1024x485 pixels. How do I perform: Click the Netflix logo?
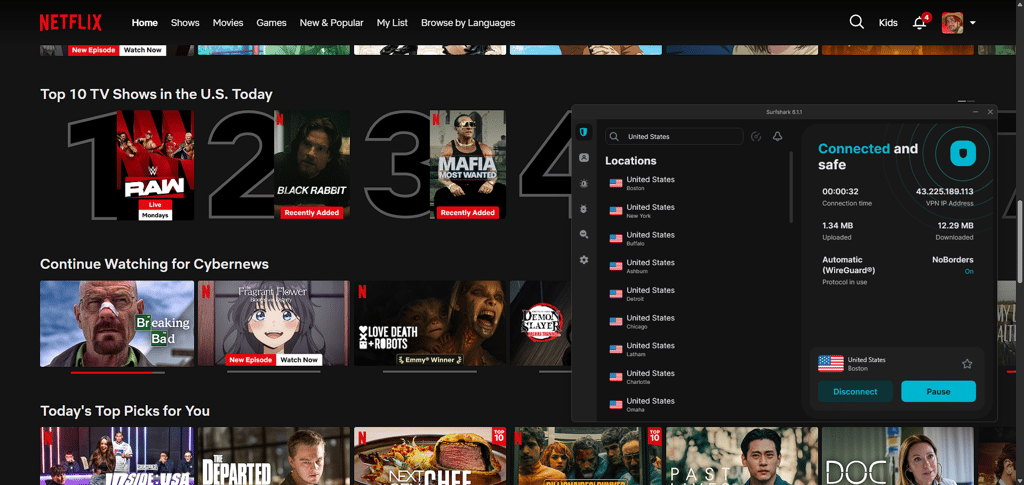coord(71,23)
